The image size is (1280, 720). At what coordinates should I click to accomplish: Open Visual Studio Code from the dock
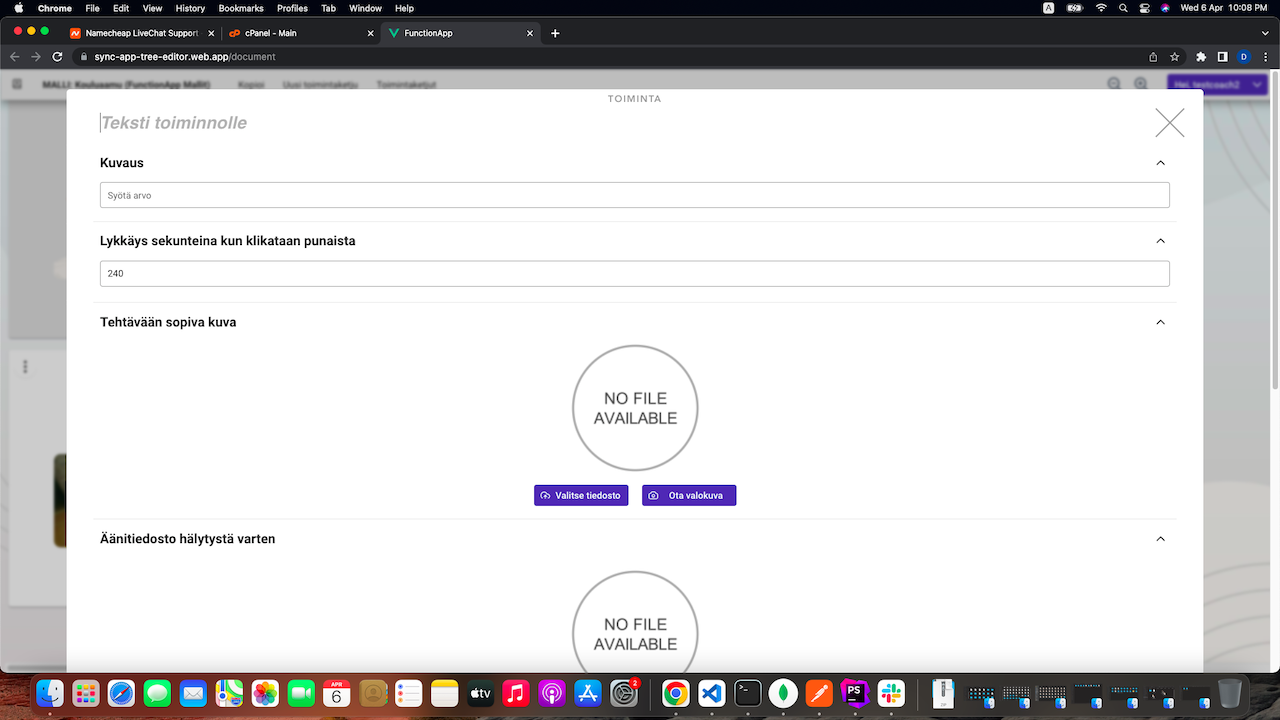pos(711,692)
